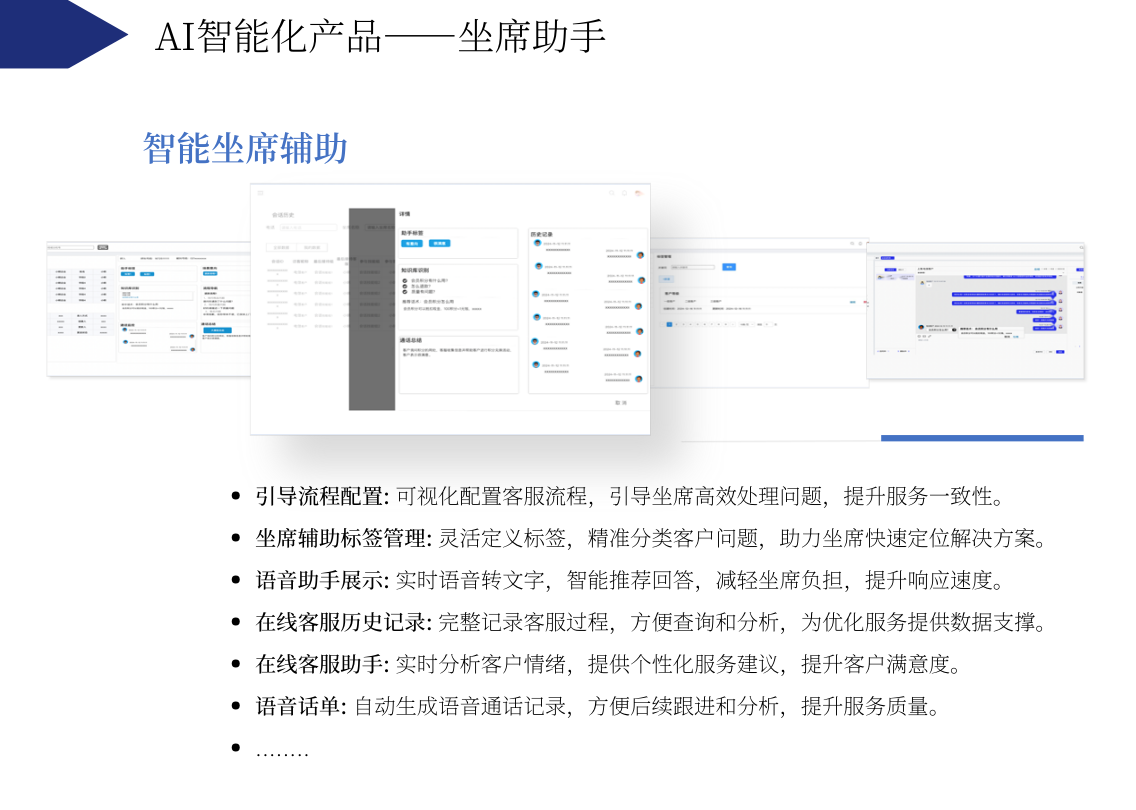Click the user avatar icon in center screenshot header
This screenshot has width=1136, height=810.
[638, 193]
